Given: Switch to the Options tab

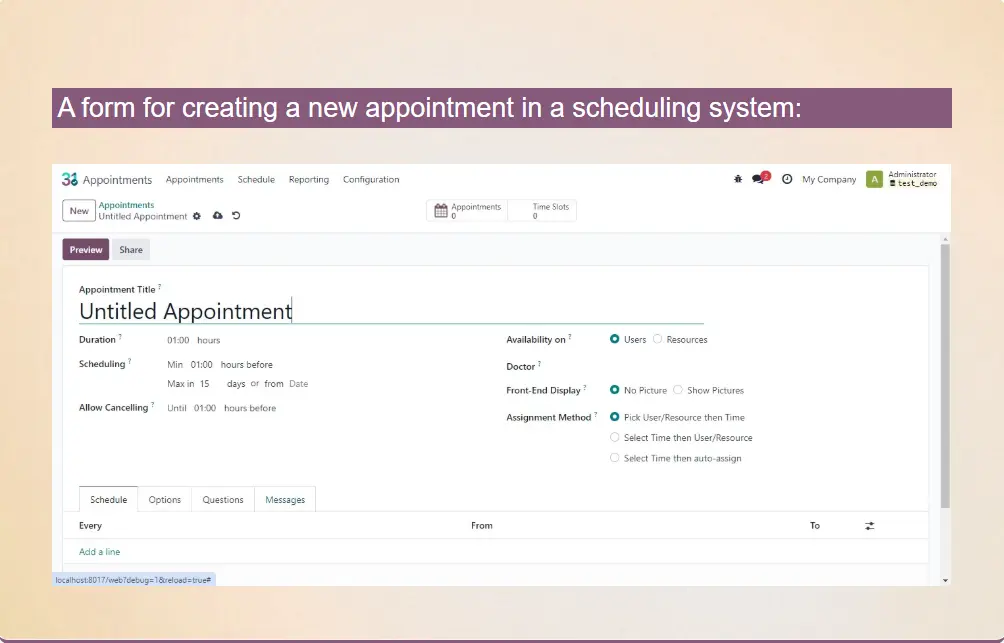Looking at the screenshot, I should coord(165,500).
